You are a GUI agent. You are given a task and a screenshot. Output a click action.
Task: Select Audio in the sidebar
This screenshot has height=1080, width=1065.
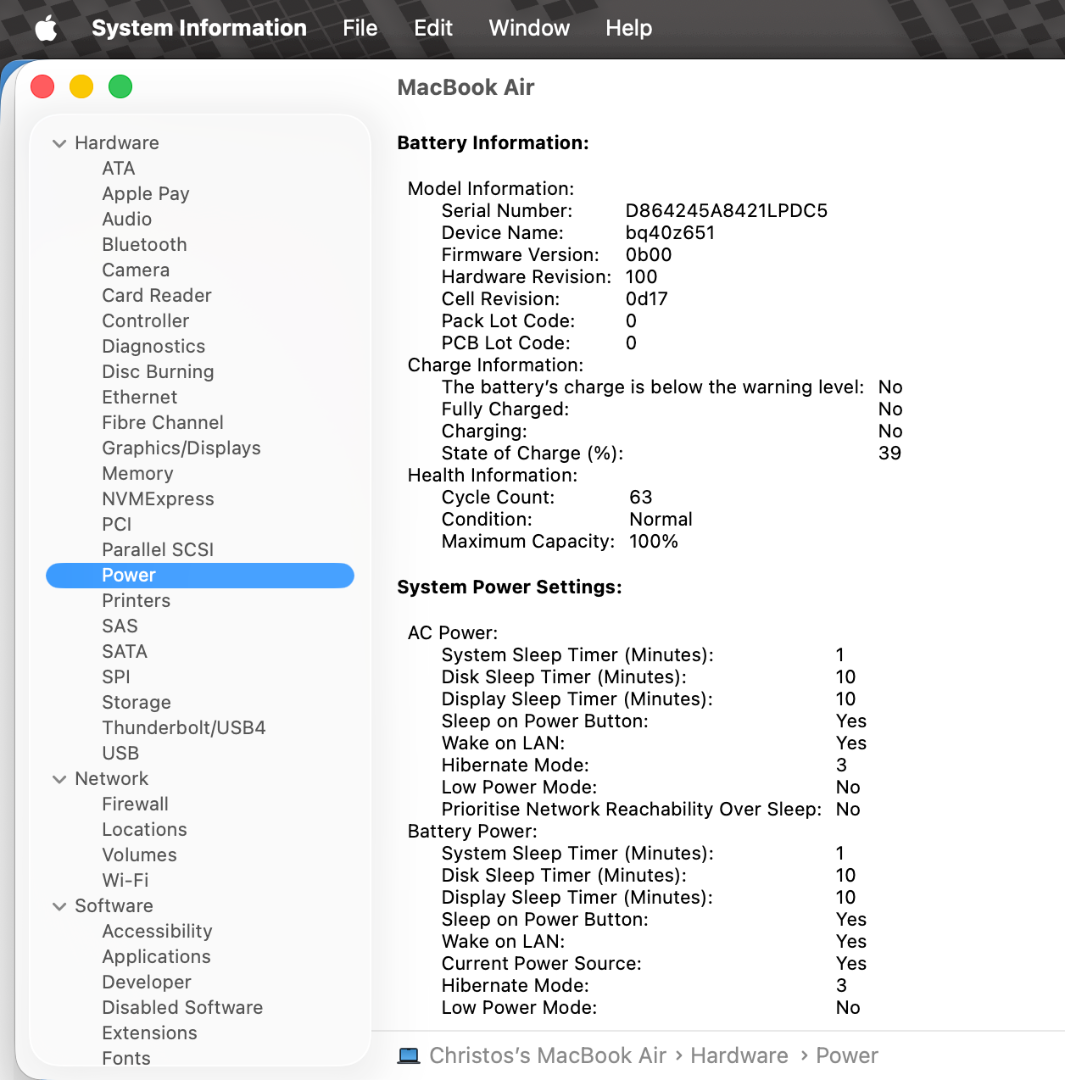click(x=127, y=219)
